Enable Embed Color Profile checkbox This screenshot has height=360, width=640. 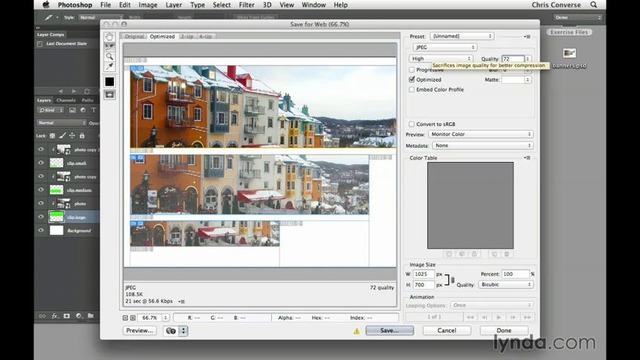pyautogui.click(x=411, y=89)
